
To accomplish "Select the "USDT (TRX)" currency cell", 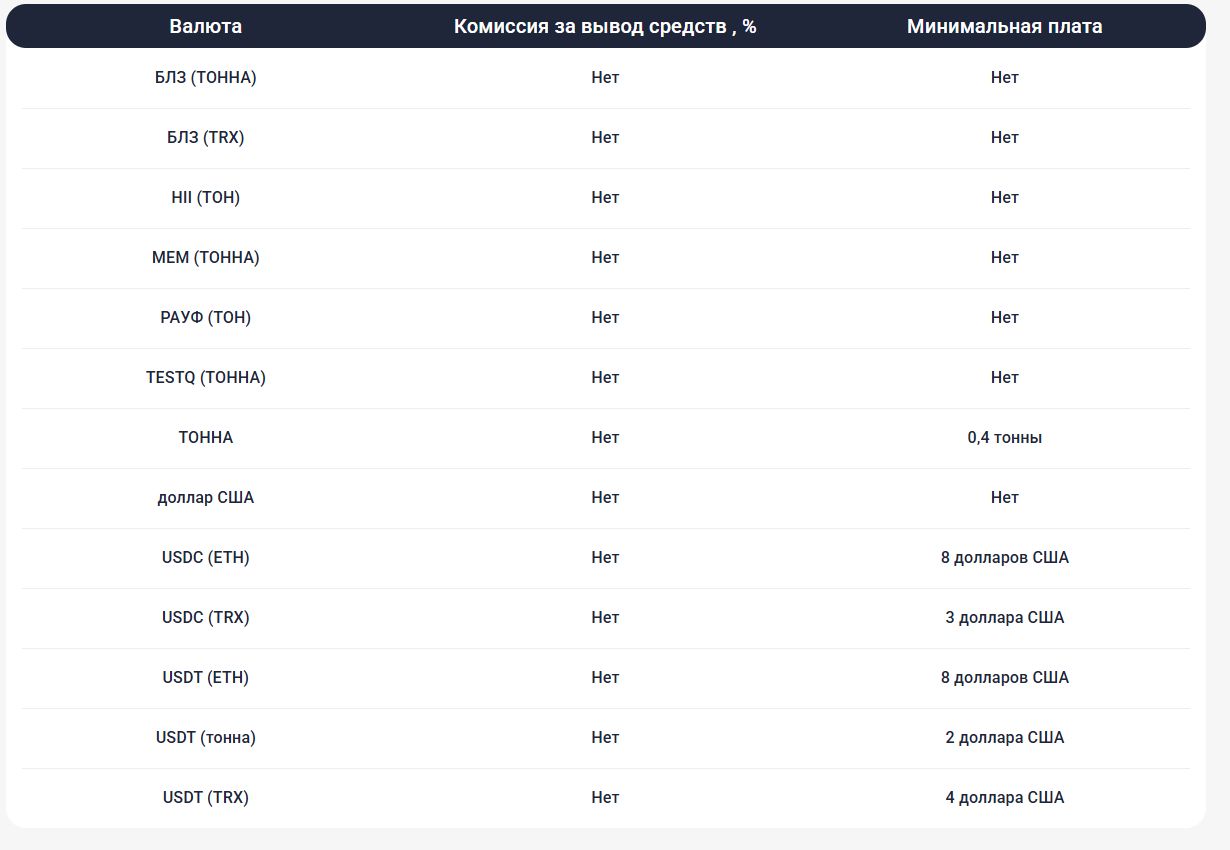I will 205,798.
